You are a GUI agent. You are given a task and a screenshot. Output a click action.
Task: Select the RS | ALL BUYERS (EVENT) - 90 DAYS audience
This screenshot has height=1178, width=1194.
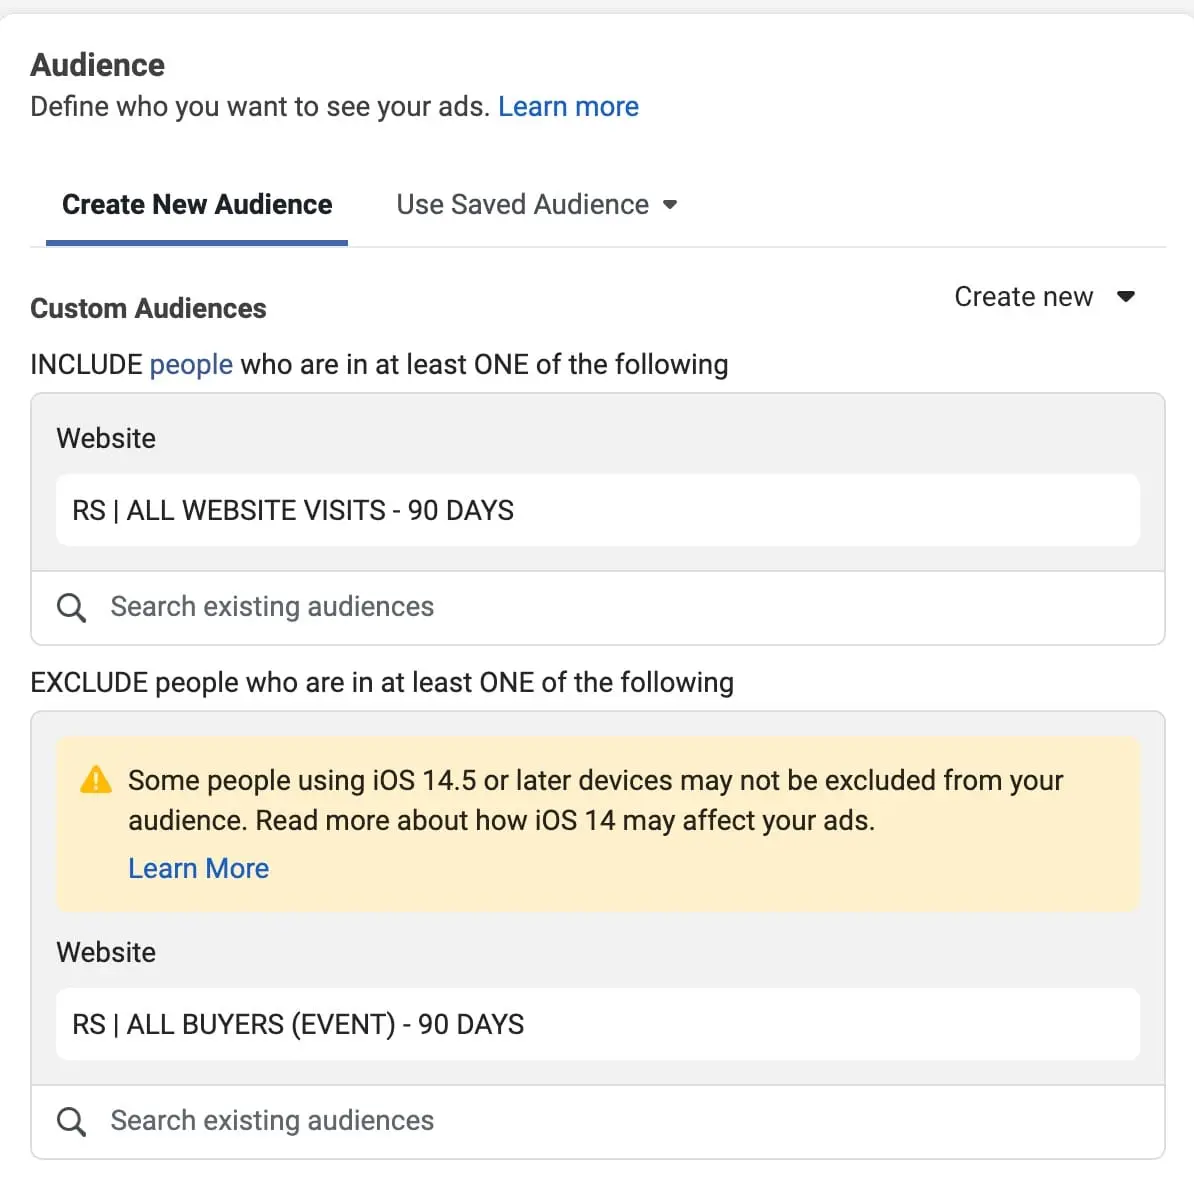tap(298, 1024)
